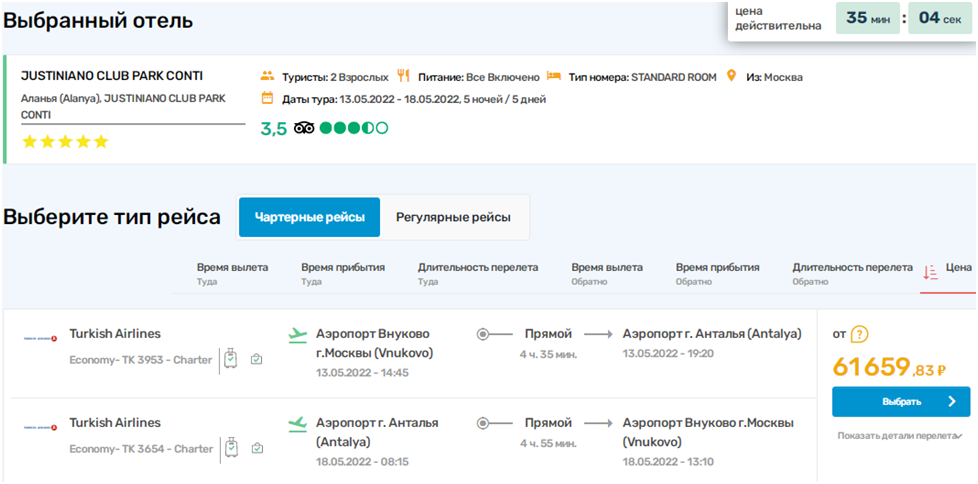Click the TripAdvisor owl logo
Image resolution: width=978 pixels, height=484 pixels.
click(x=304, y=128)
